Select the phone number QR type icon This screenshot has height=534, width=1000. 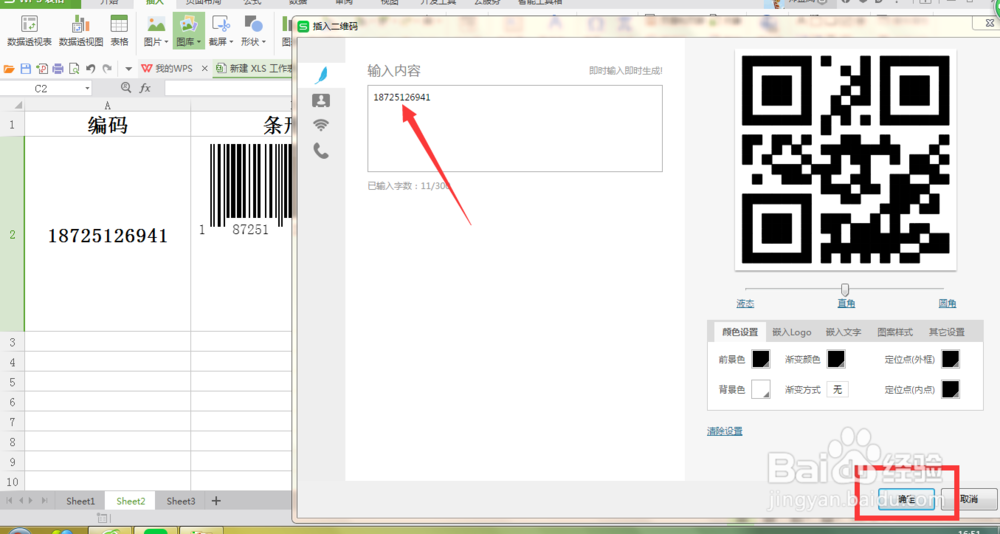(321, 151)
